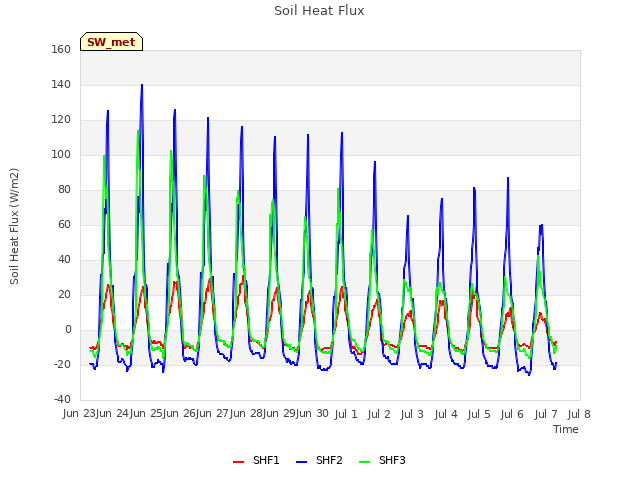Click the 40 y-axis tick label
The image size is (640, 480).
[64, 260]
